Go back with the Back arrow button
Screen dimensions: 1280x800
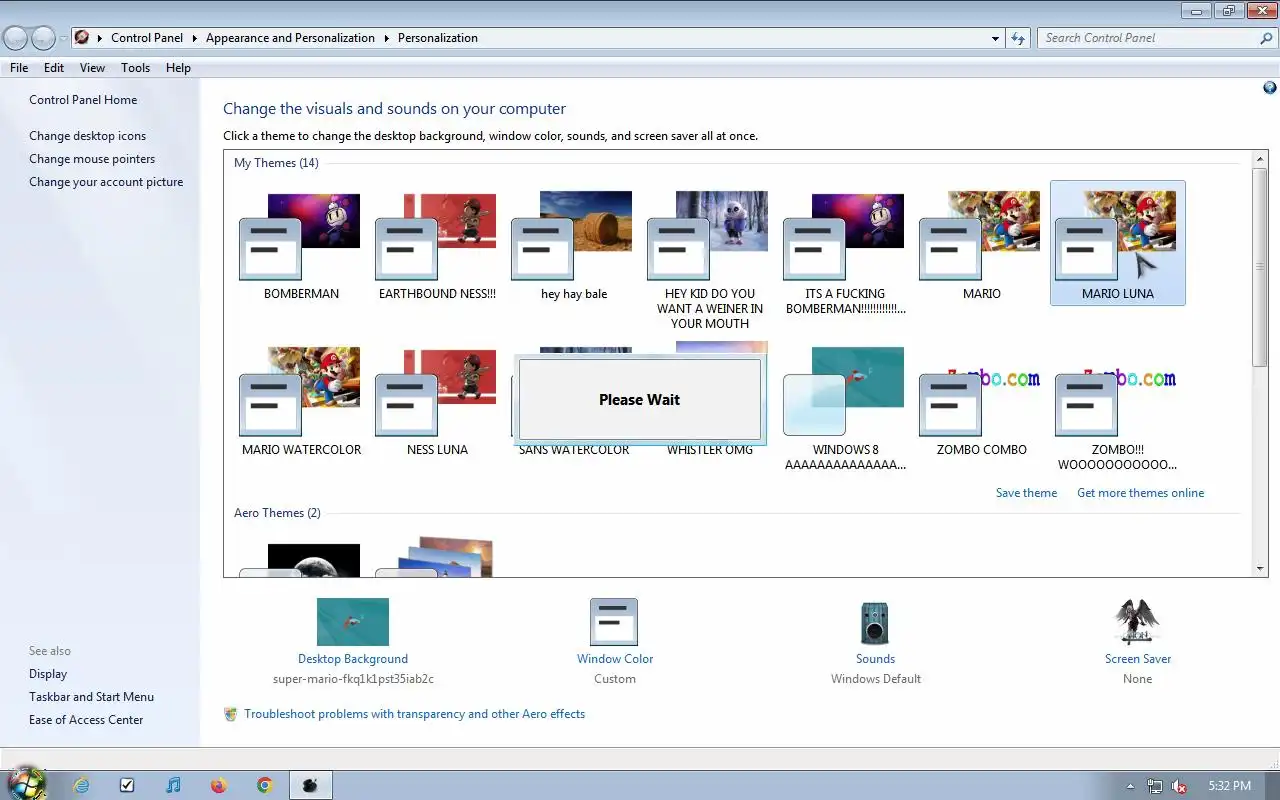coord(15,38)
